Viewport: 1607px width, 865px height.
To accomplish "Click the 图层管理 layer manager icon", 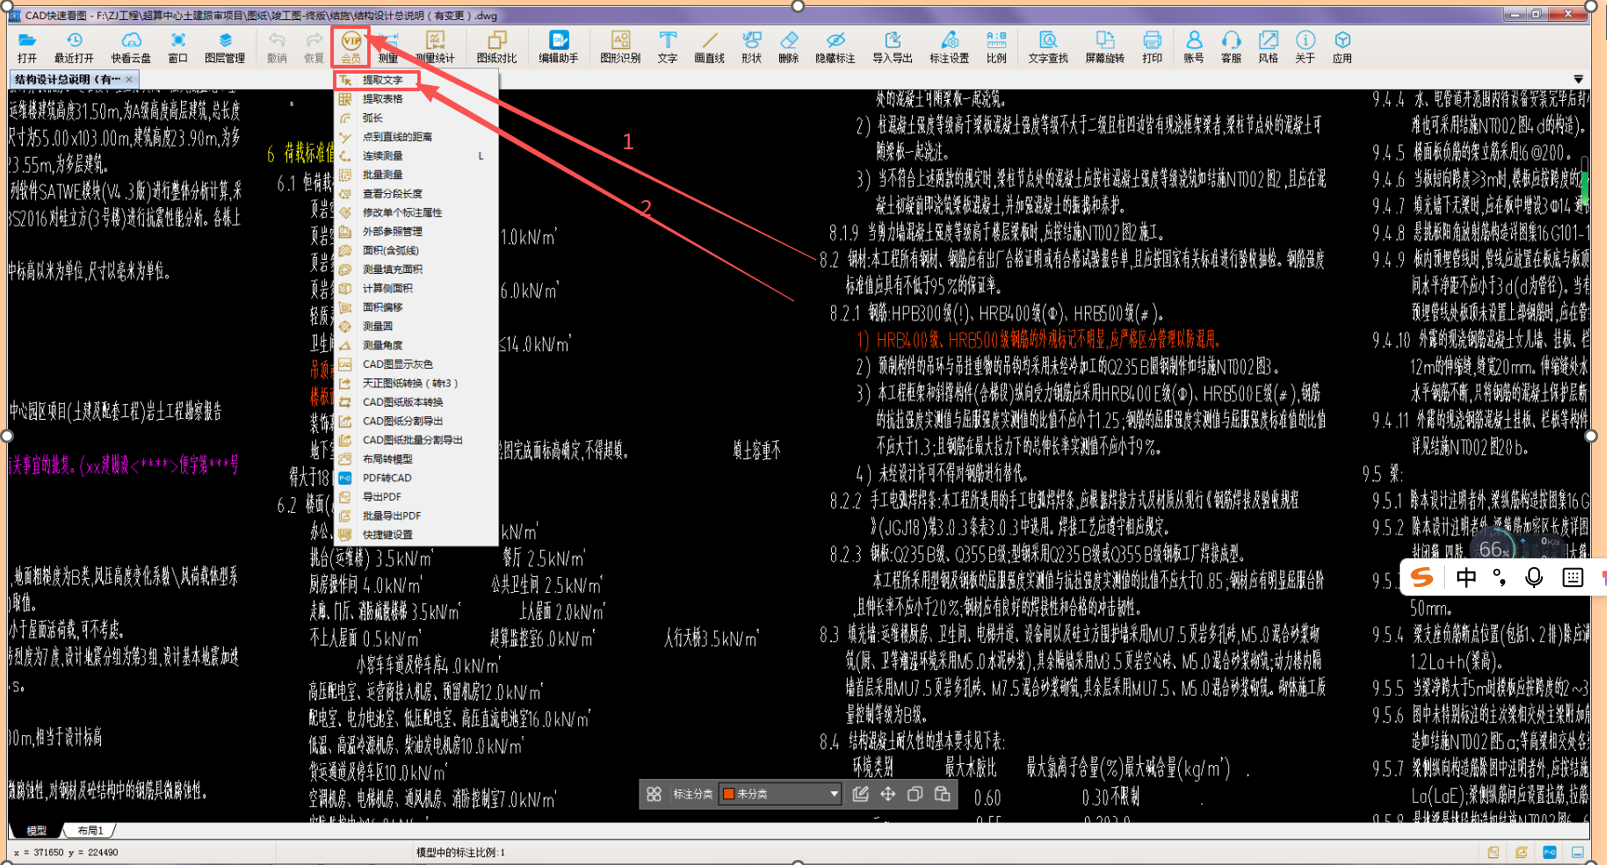I will (225, 46).
